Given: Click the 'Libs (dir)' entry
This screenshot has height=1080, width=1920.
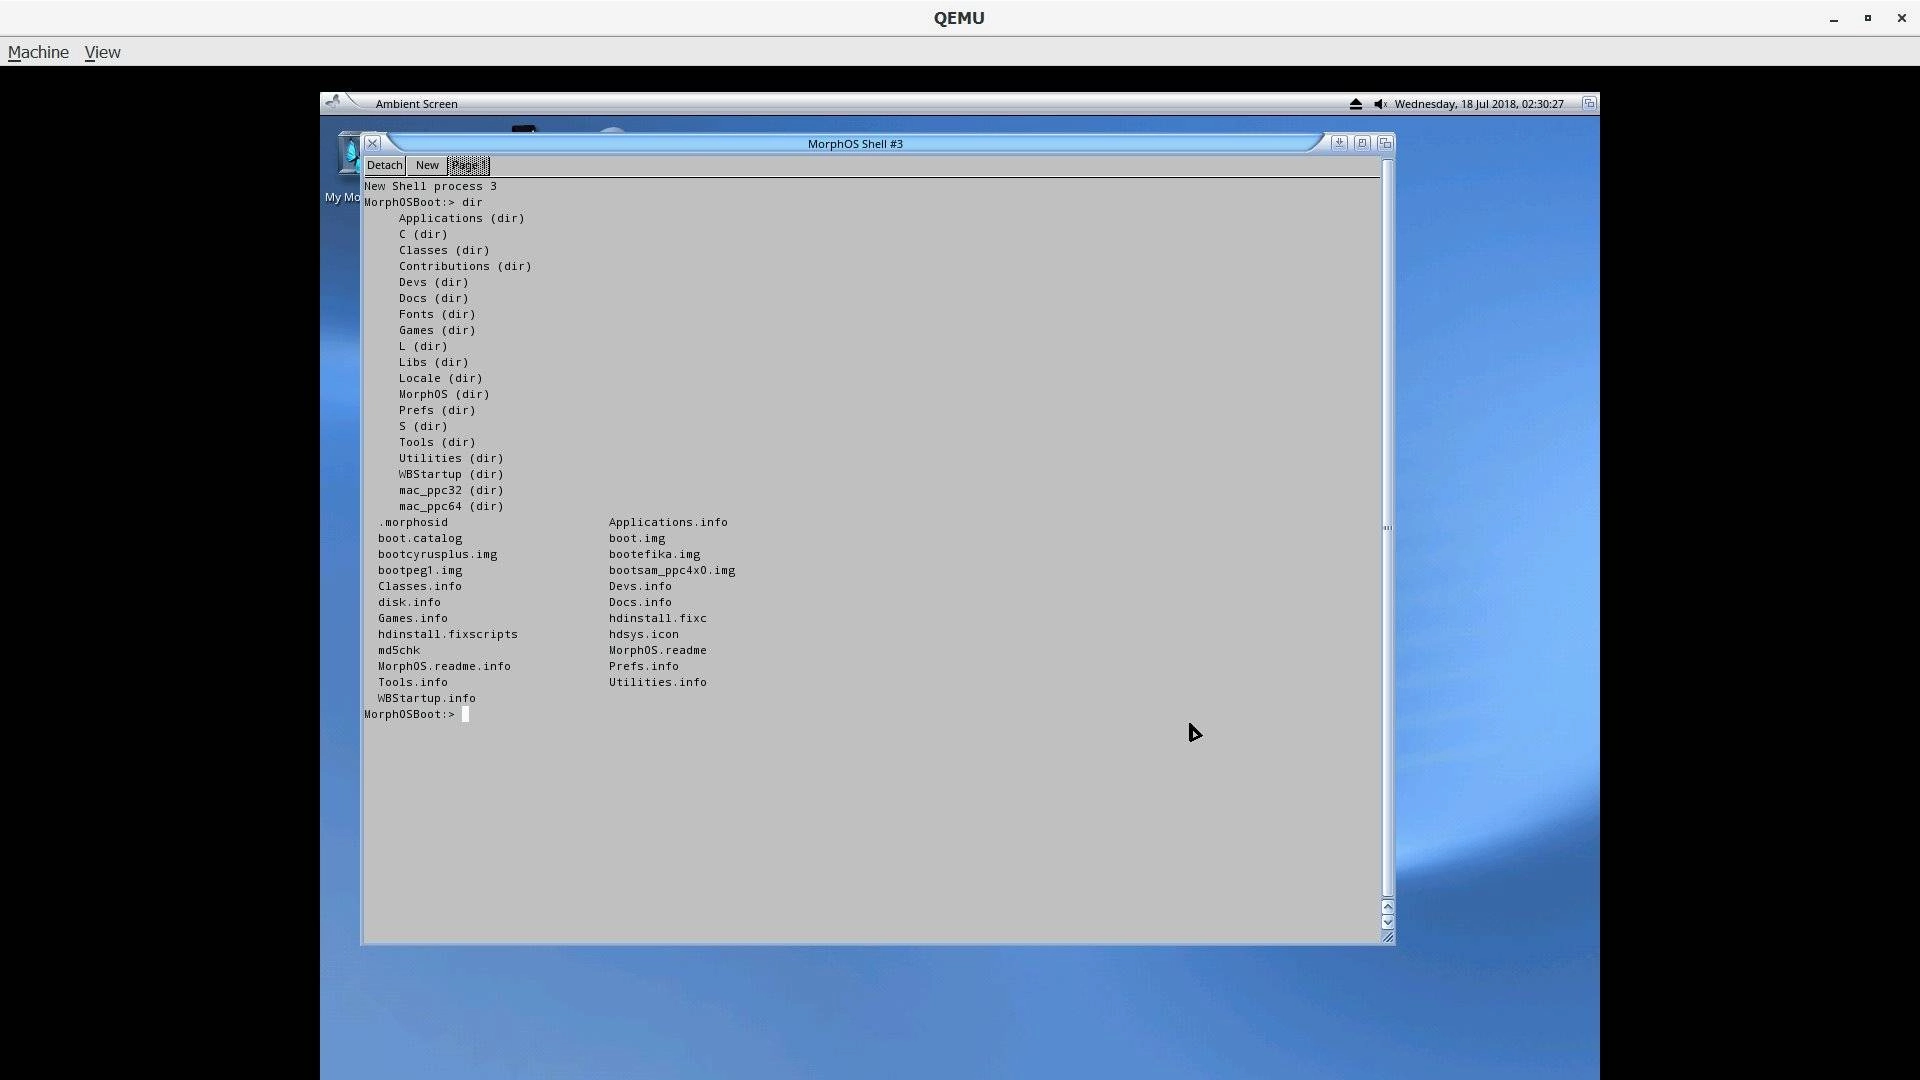Looking at the screenshot, I should (x=433, y=362).
